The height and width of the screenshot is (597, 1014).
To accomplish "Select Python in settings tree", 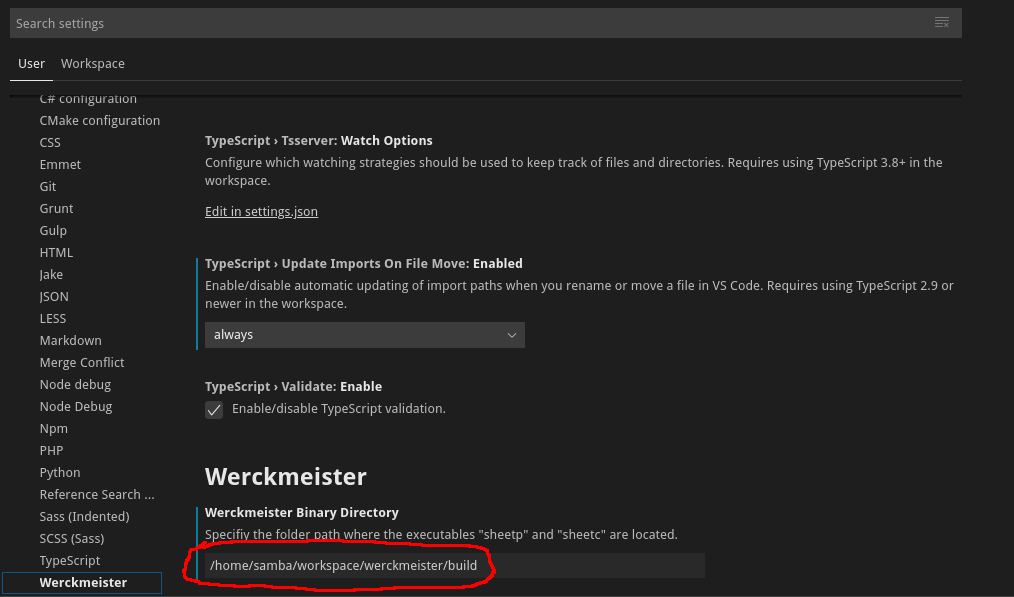I will click(x=59, y=472).
